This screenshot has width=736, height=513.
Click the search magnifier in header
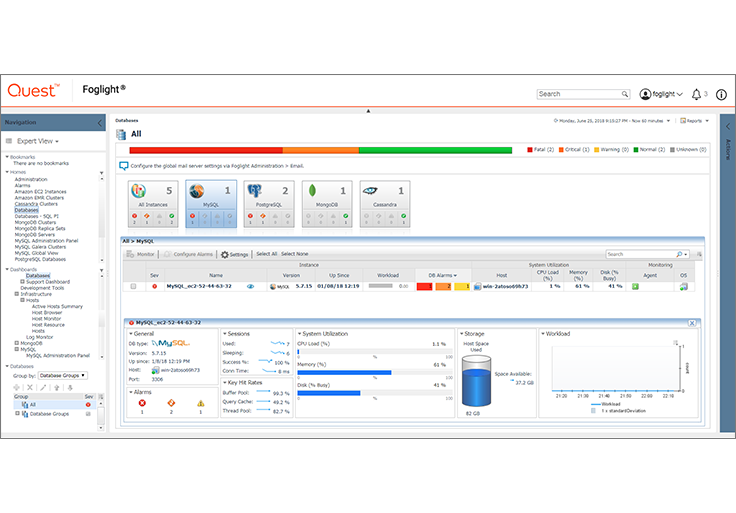pos(625,94)
